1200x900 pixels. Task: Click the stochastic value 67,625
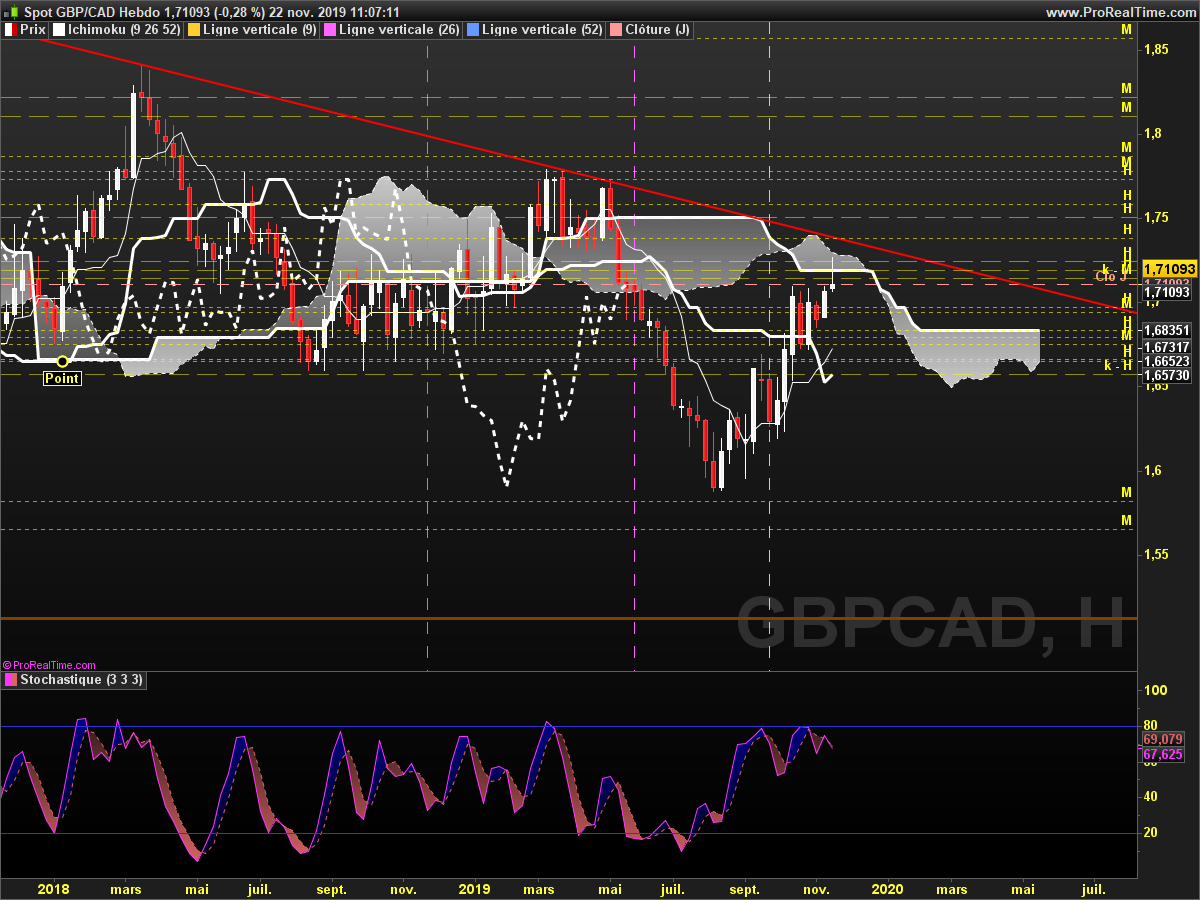[1162, 755]
